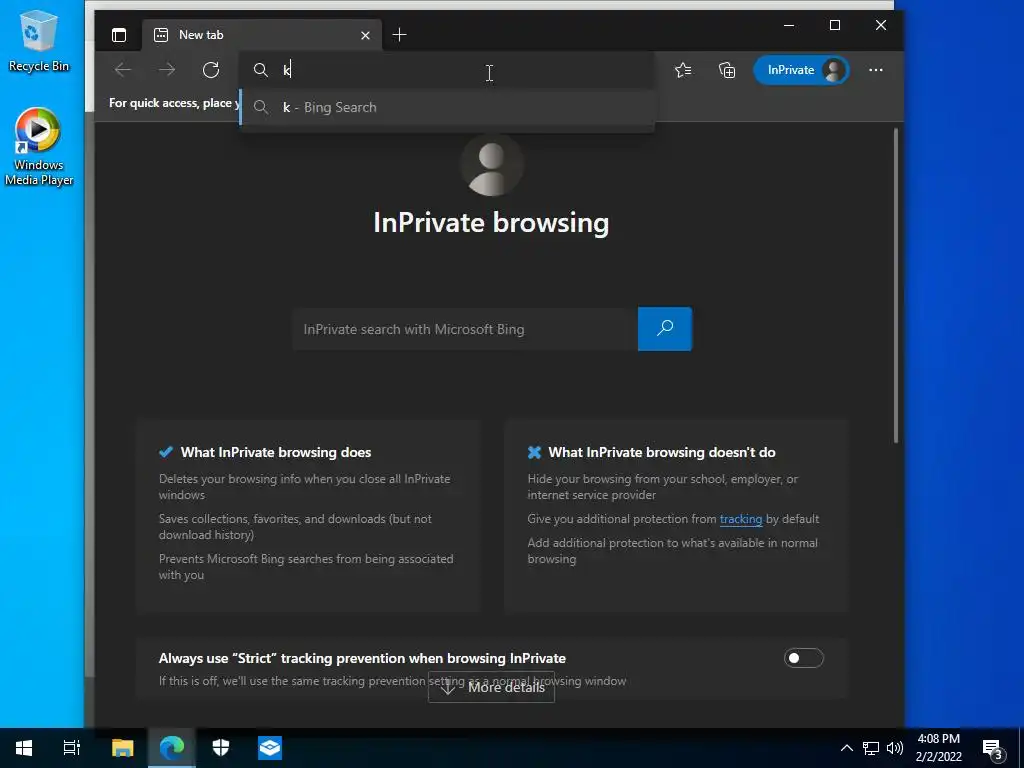Open a new tab with plus button

pos(399,35)
